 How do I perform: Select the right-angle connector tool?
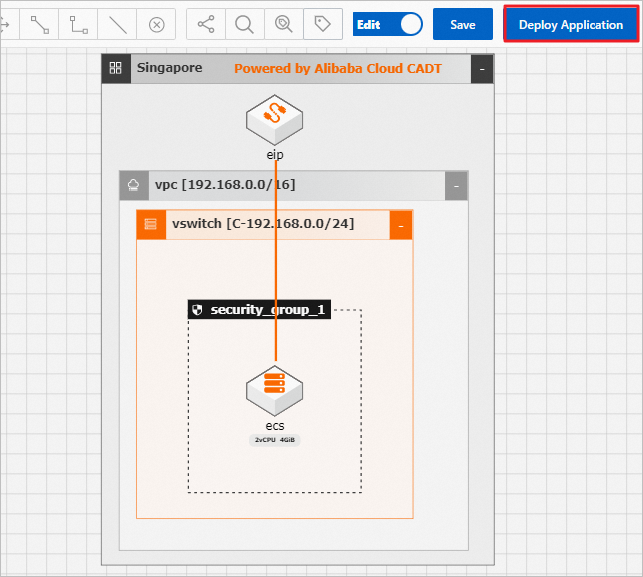point(78,25)
